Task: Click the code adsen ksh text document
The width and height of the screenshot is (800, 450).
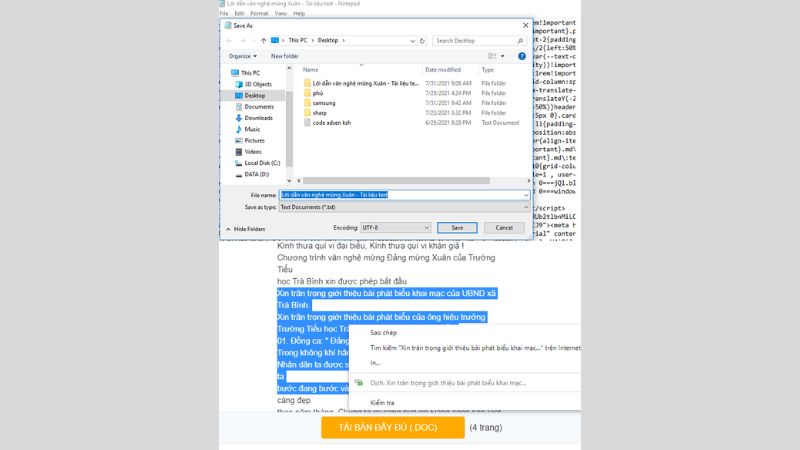Action: pyautogui.click(x=332, y=123)
